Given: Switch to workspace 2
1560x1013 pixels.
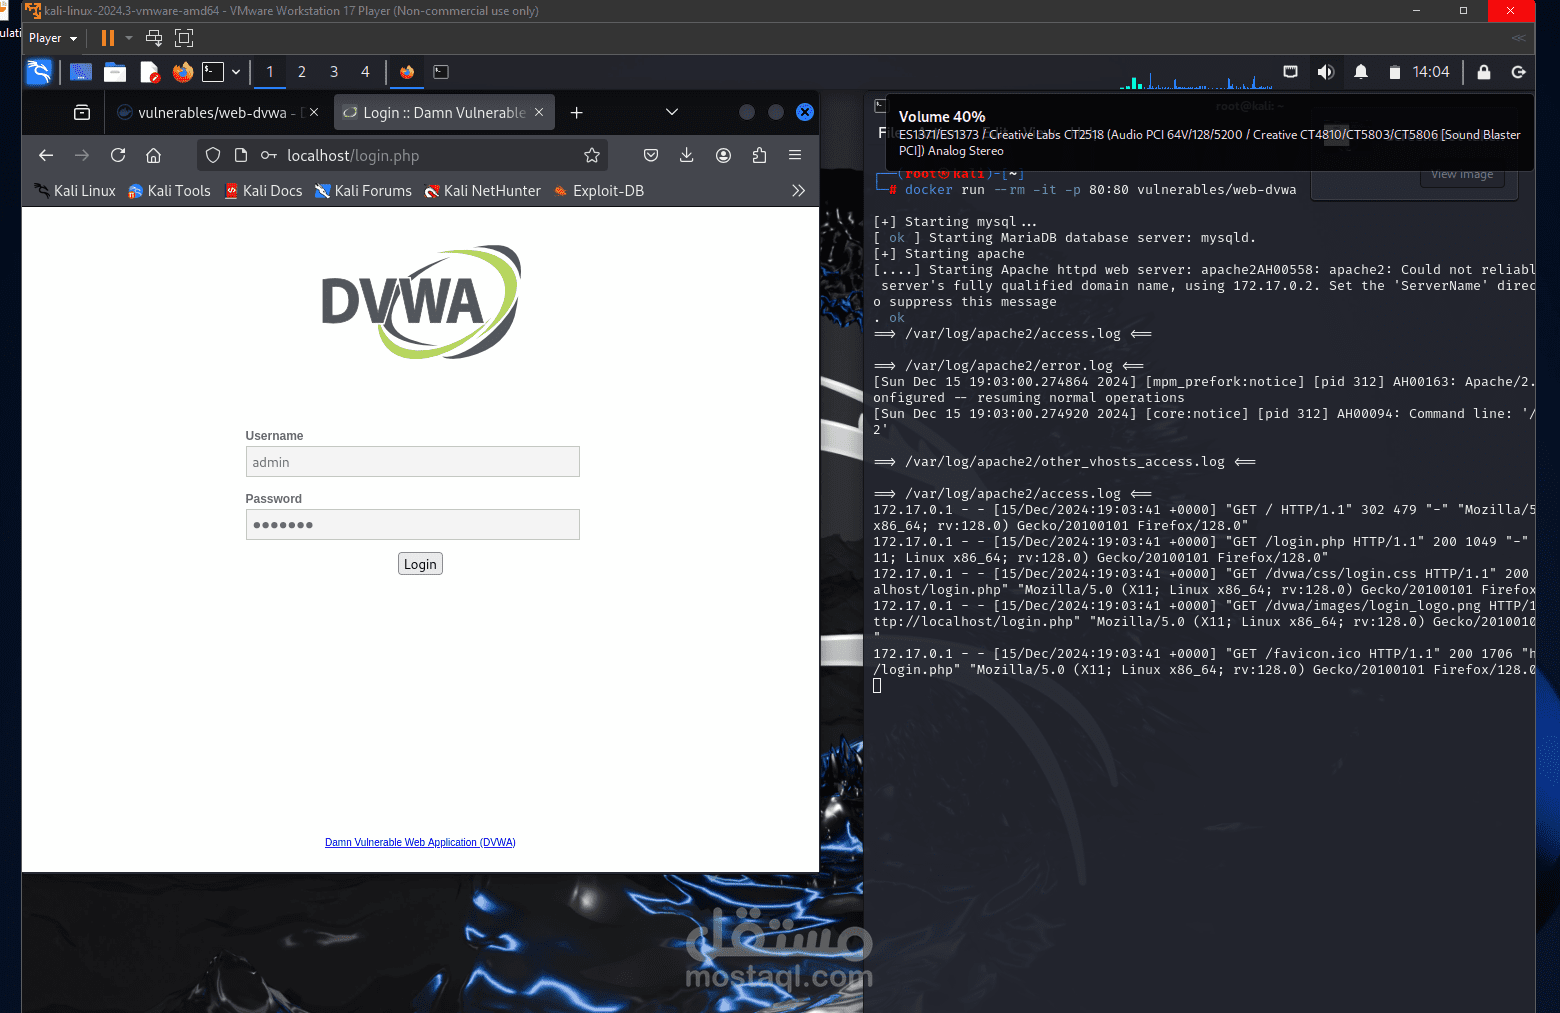Looking at the screenshot, I should [302, 72].
